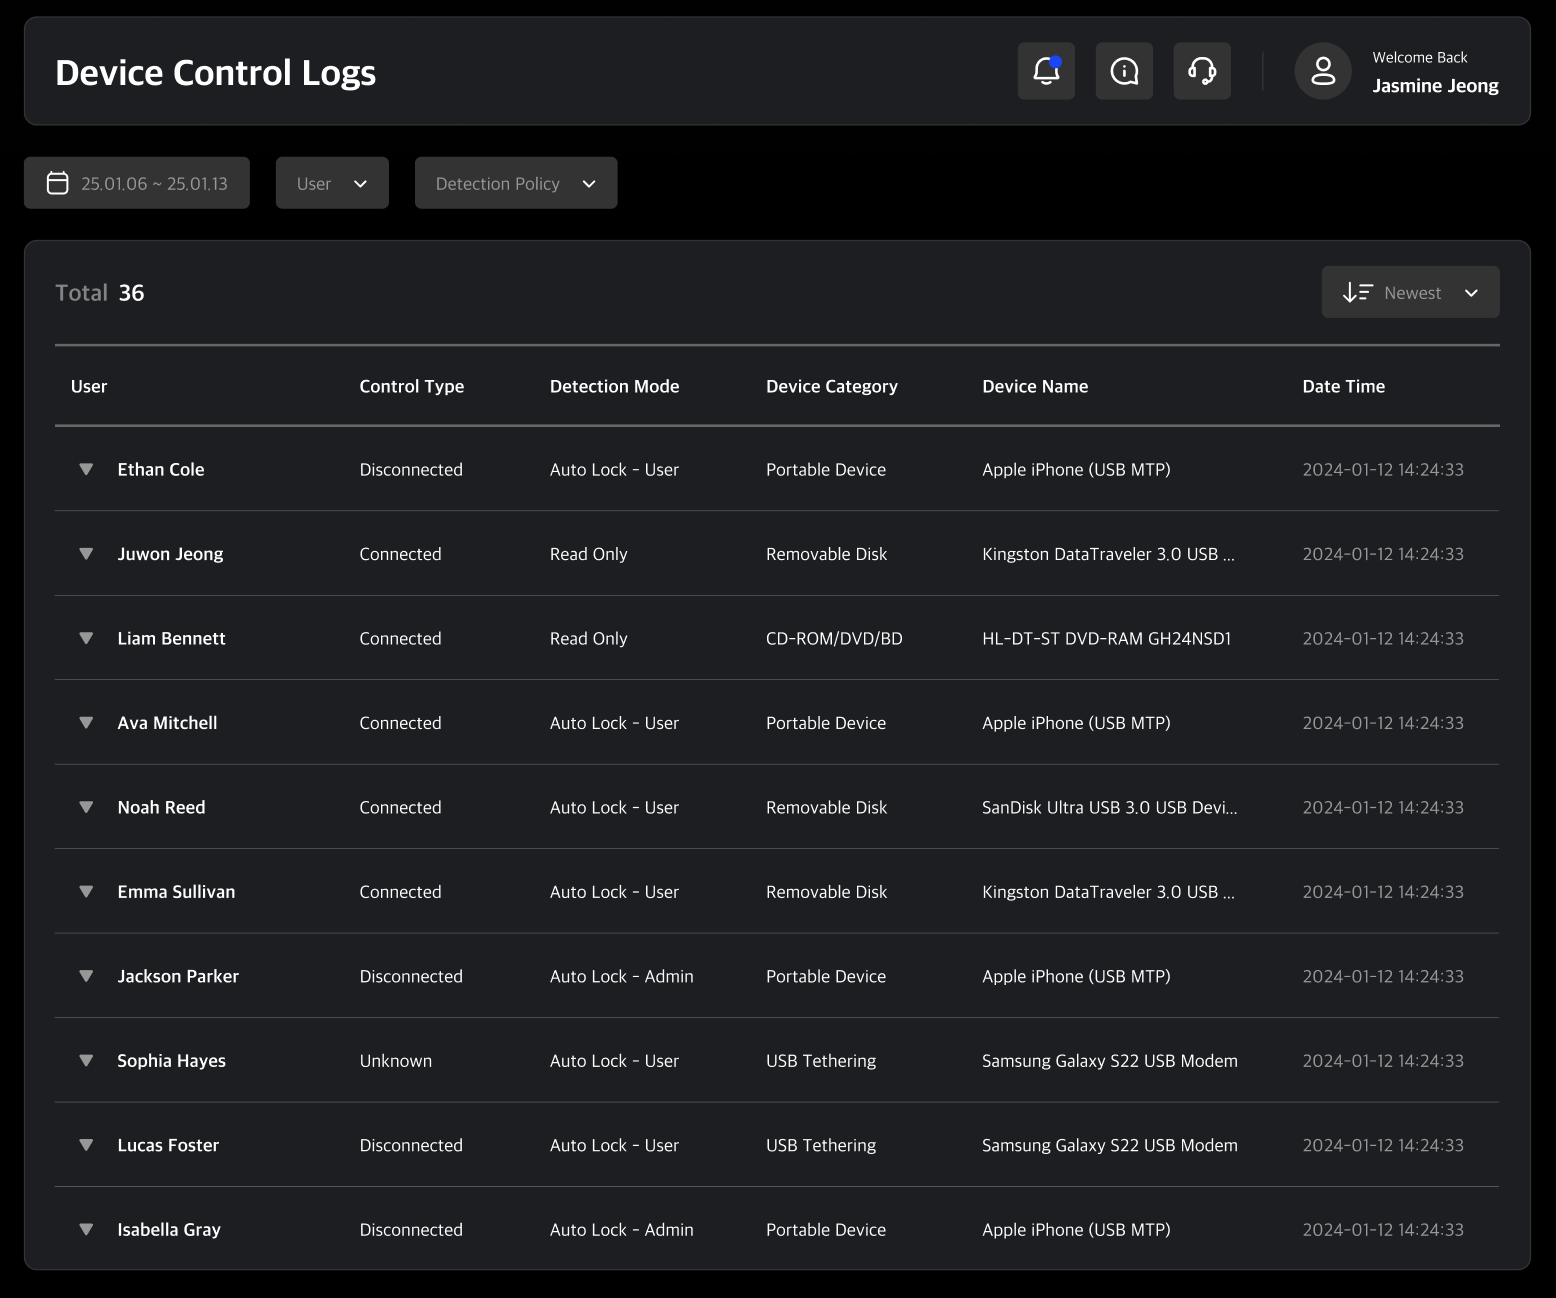Click the user silhouette icon next to Welcome Back

click(x=1323, y=70)
